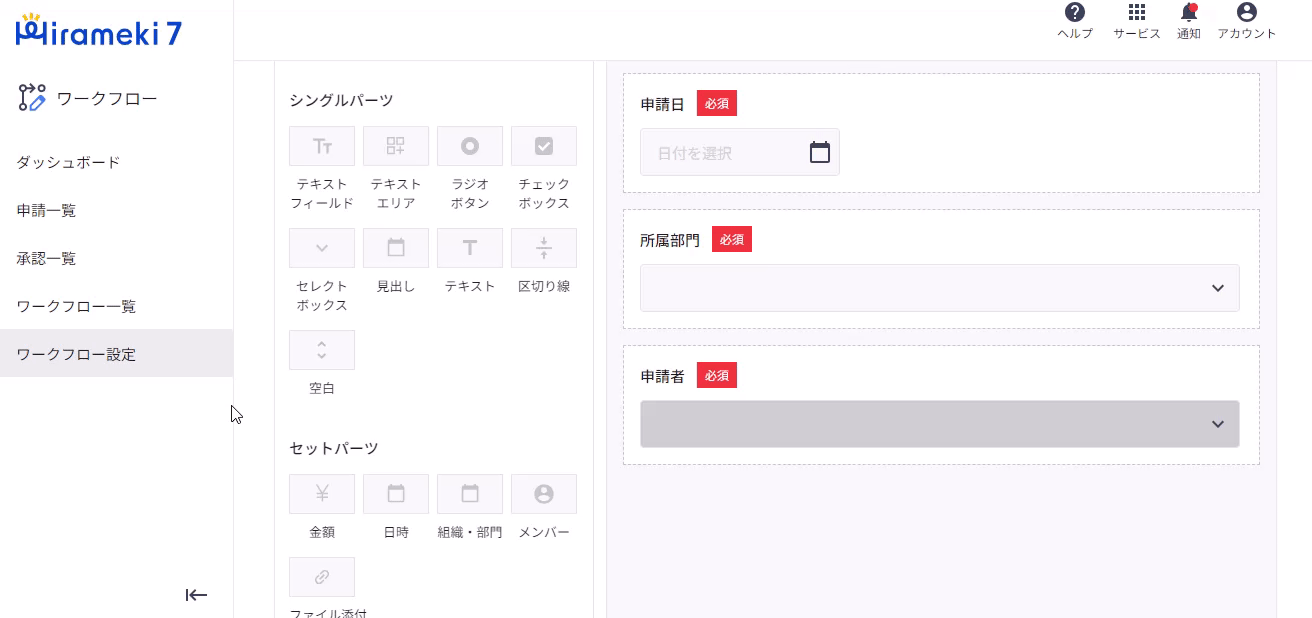Open the アカウント profile icon

coord(1246,12)
